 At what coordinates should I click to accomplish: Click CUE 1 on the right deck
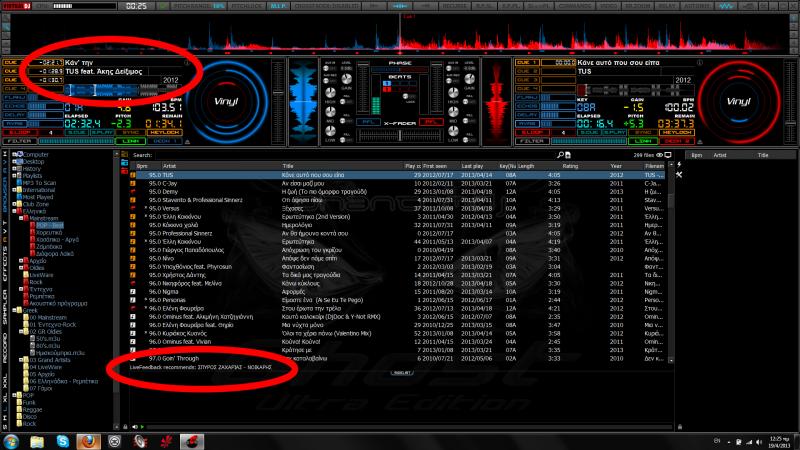527,63
